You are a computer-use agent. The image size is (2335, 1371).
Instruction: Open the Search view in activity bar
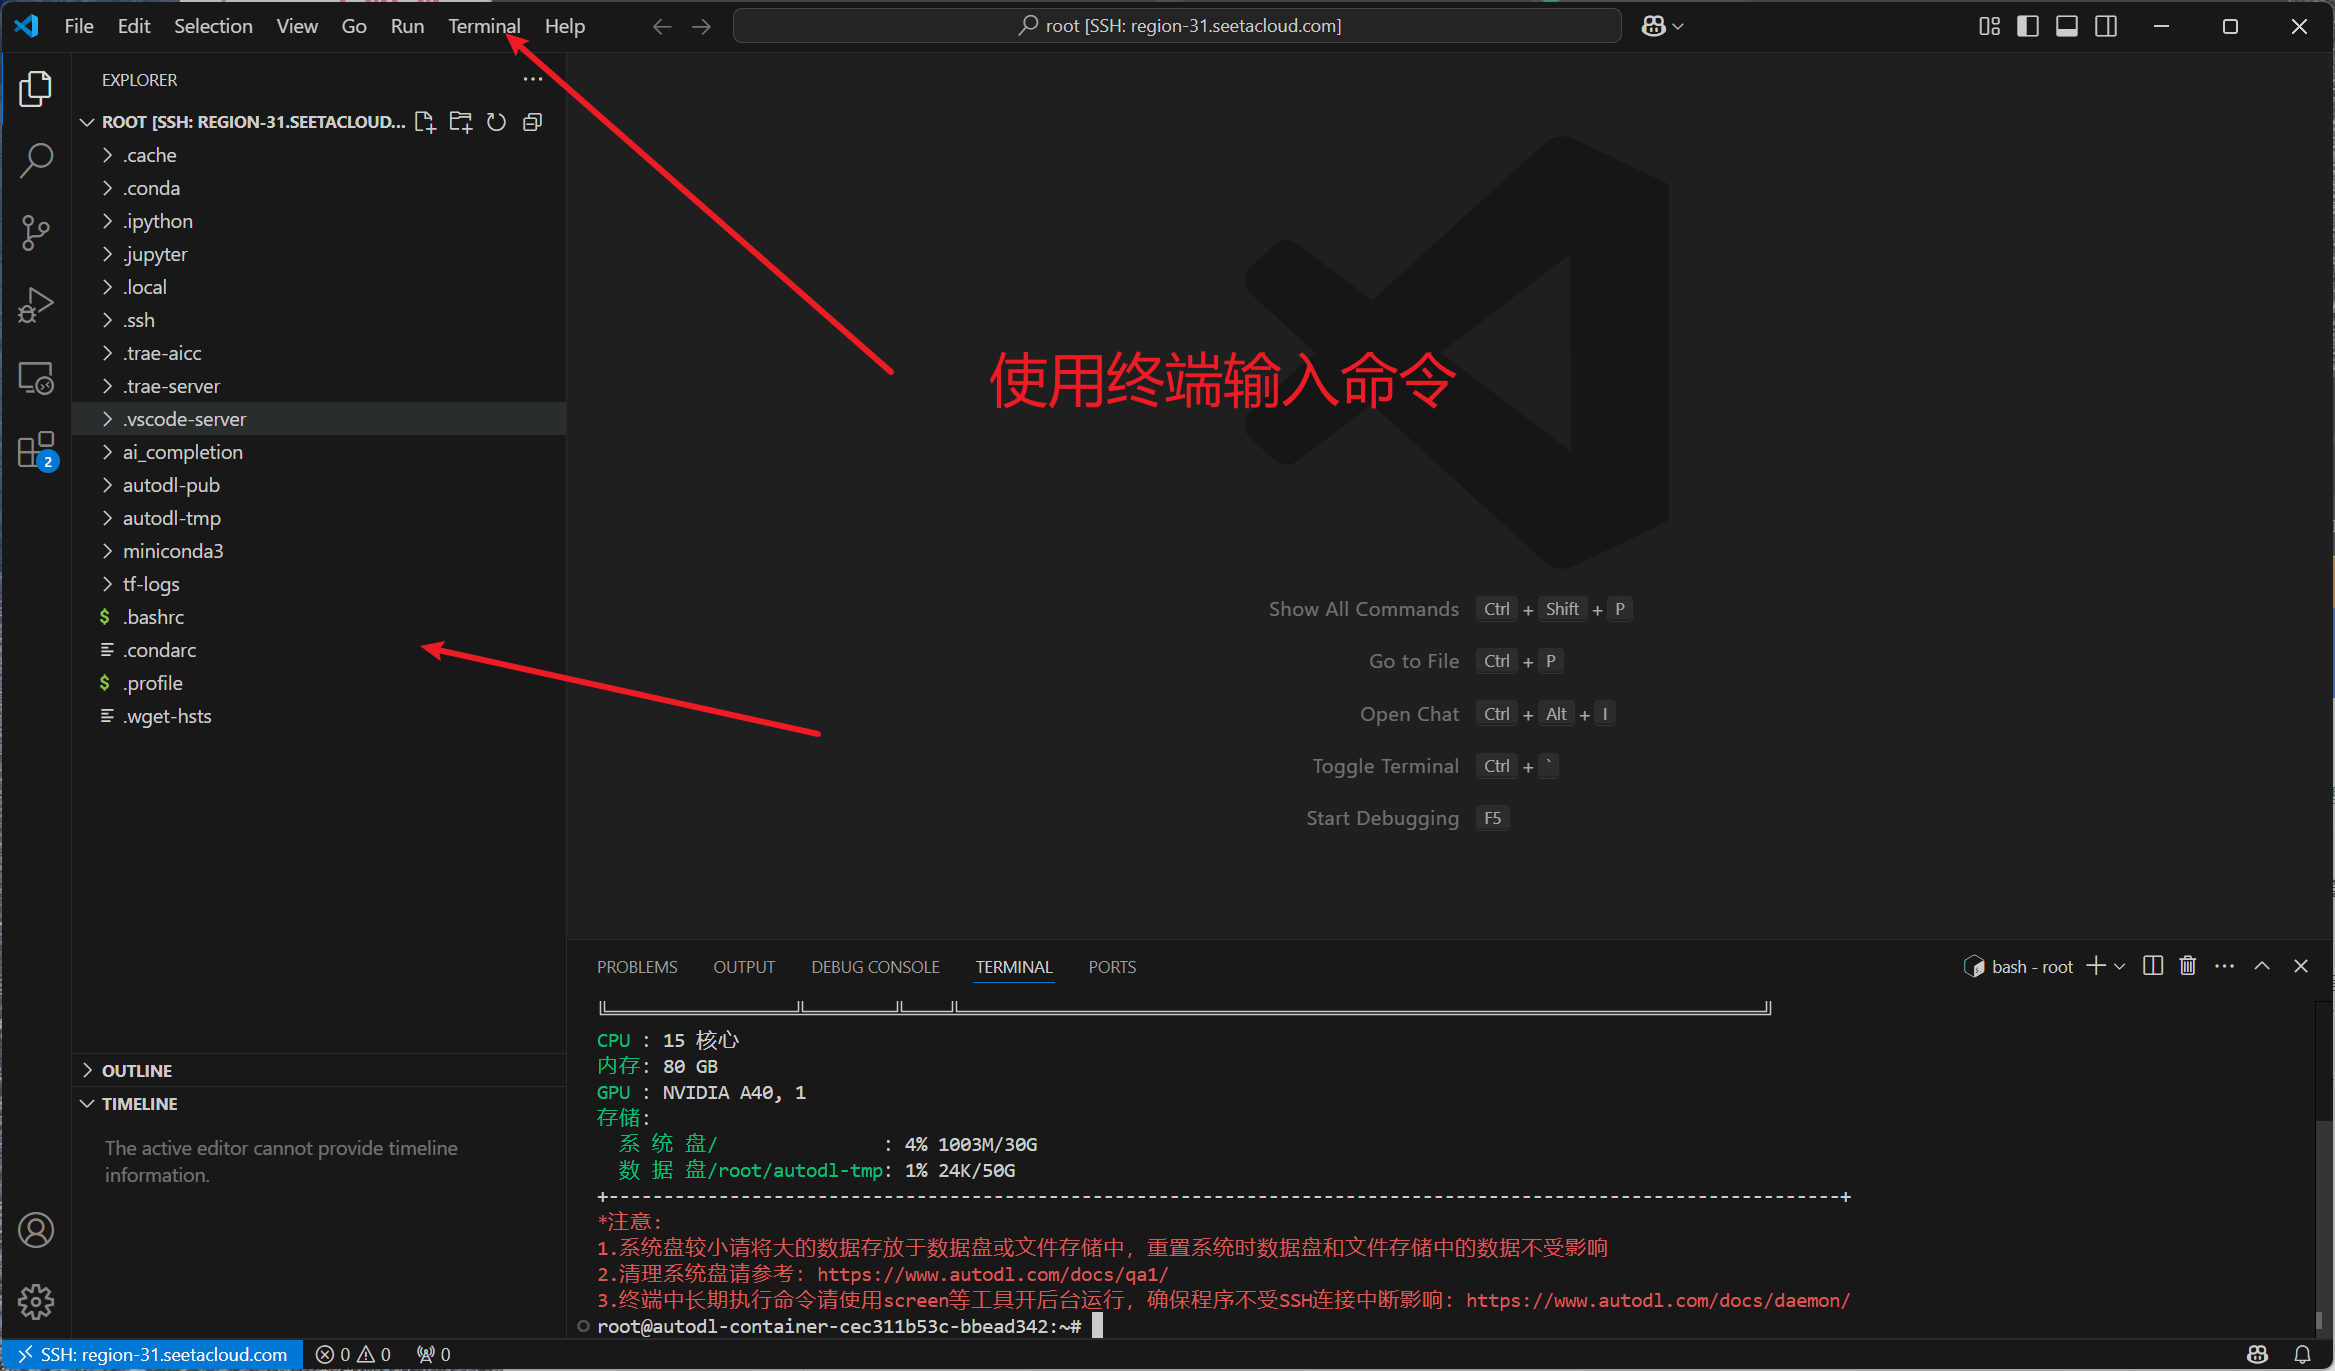click(36, 160)
